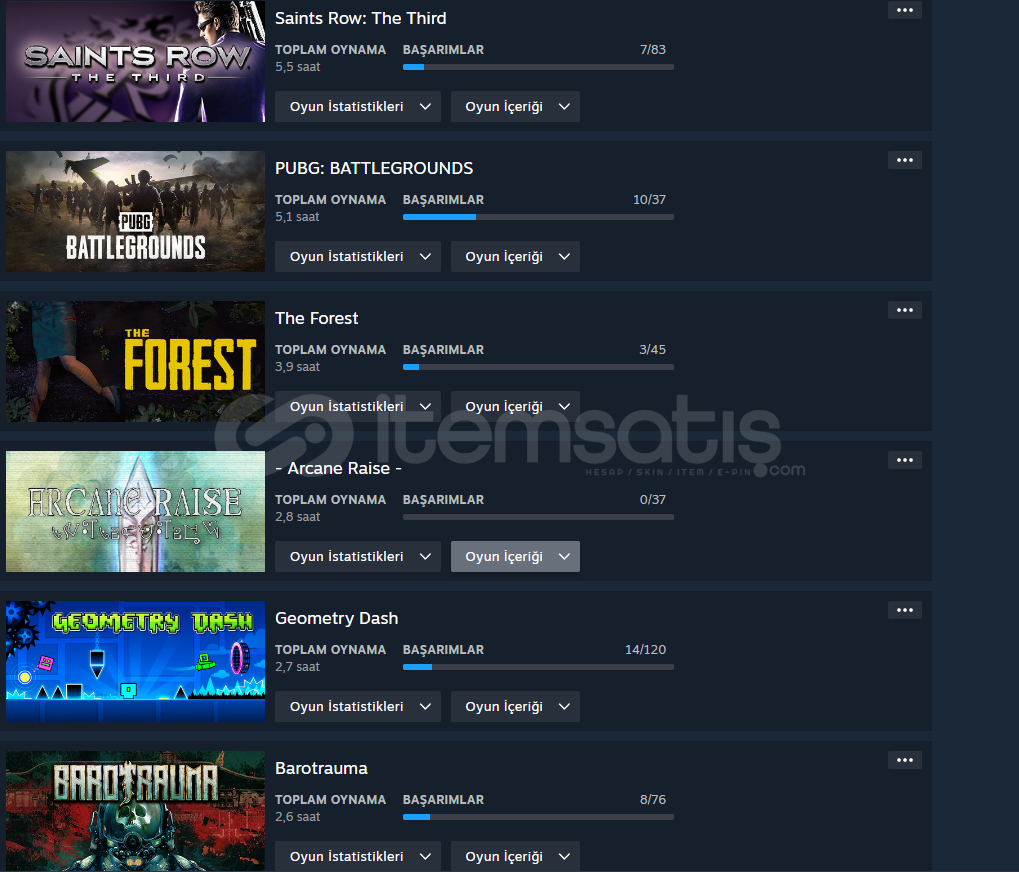Expand Oyun İstatistikleri for Geometry Dash
Image resolution: width=1019 pixels, height=872 pixels.
pos(357,707)
